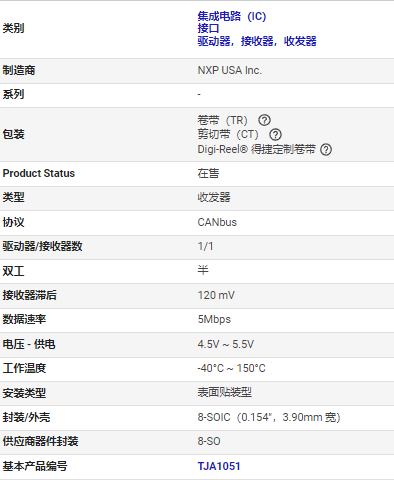The image size is (394, 480).
Task: Select the CANbus protocol value
Action: click(x=217, y=222)
